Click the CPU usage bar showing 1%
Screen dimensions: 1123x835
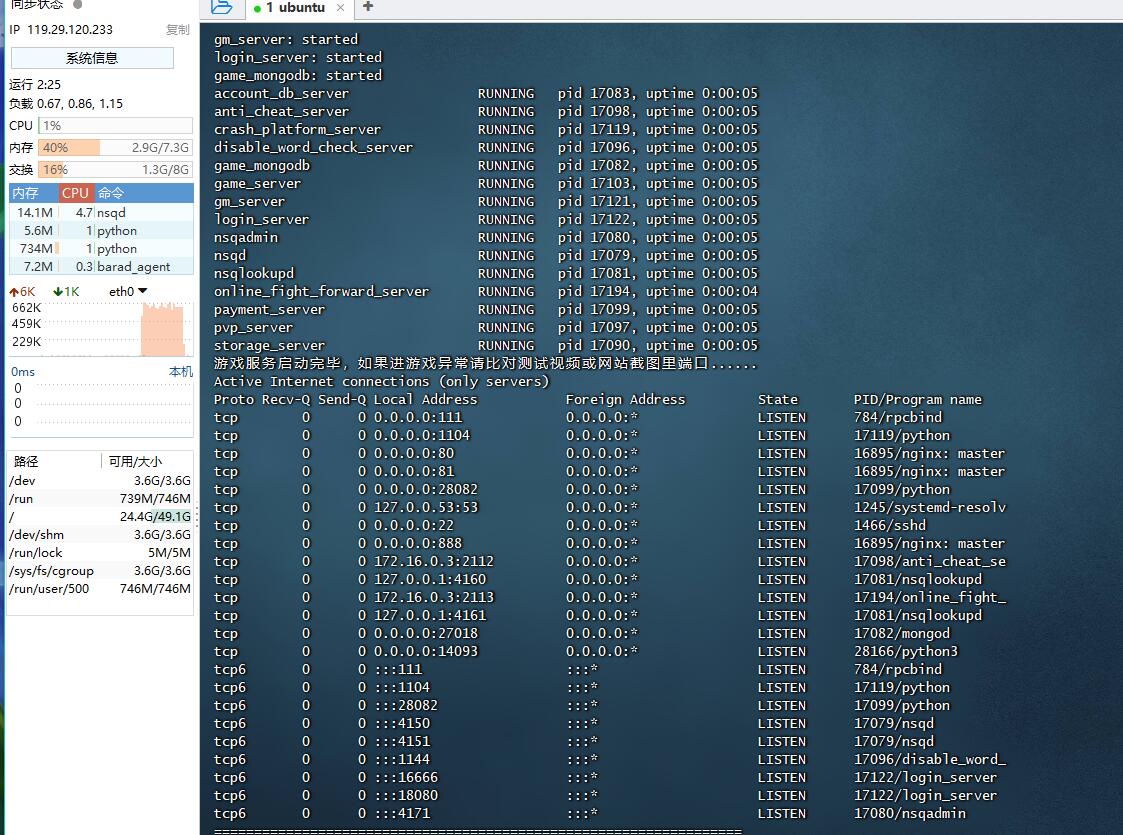pos(115,126)
